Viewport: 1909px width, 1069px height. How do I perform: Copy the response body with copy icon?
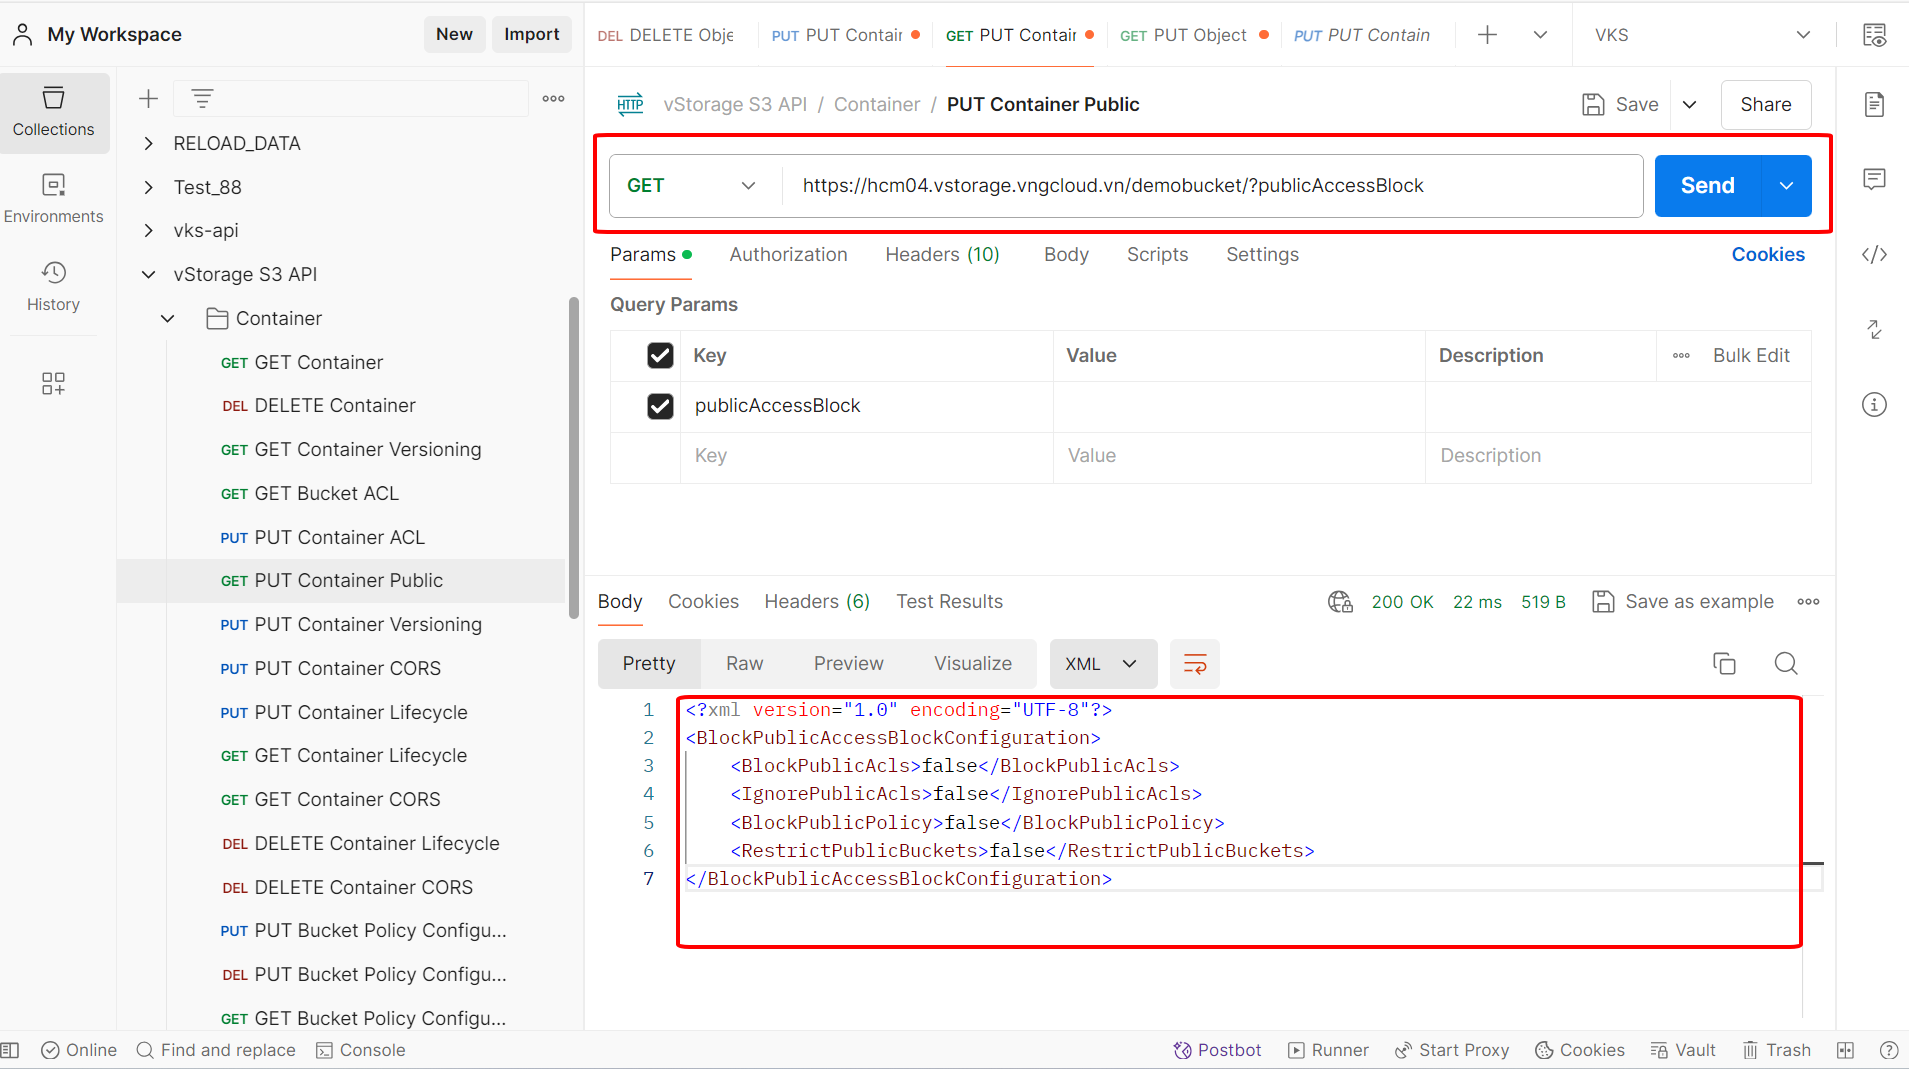click(x=1724, y=663)
